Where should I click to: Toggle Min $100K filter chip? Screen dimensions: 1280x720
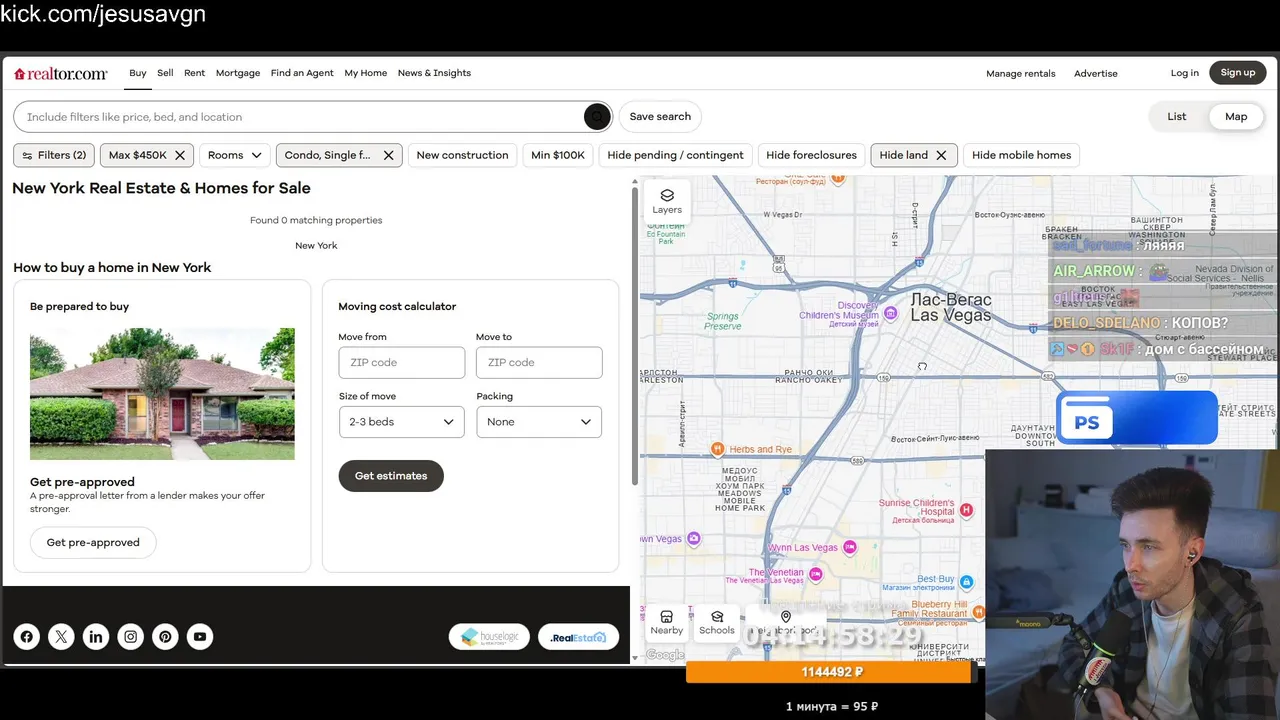pos(558,155)
